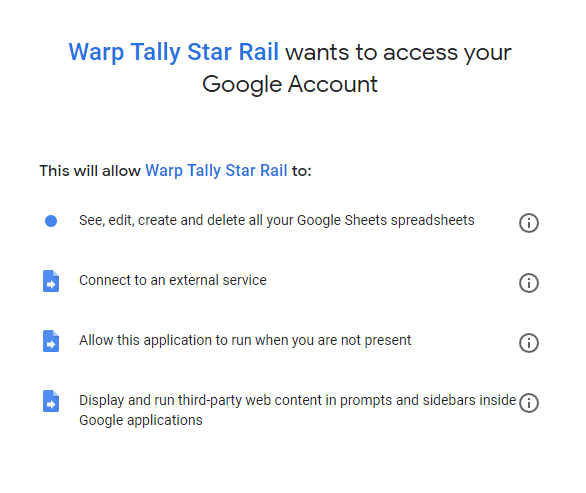Select the 'Connect to an external service' text
The image size is (586, 493).
point(173,280)
